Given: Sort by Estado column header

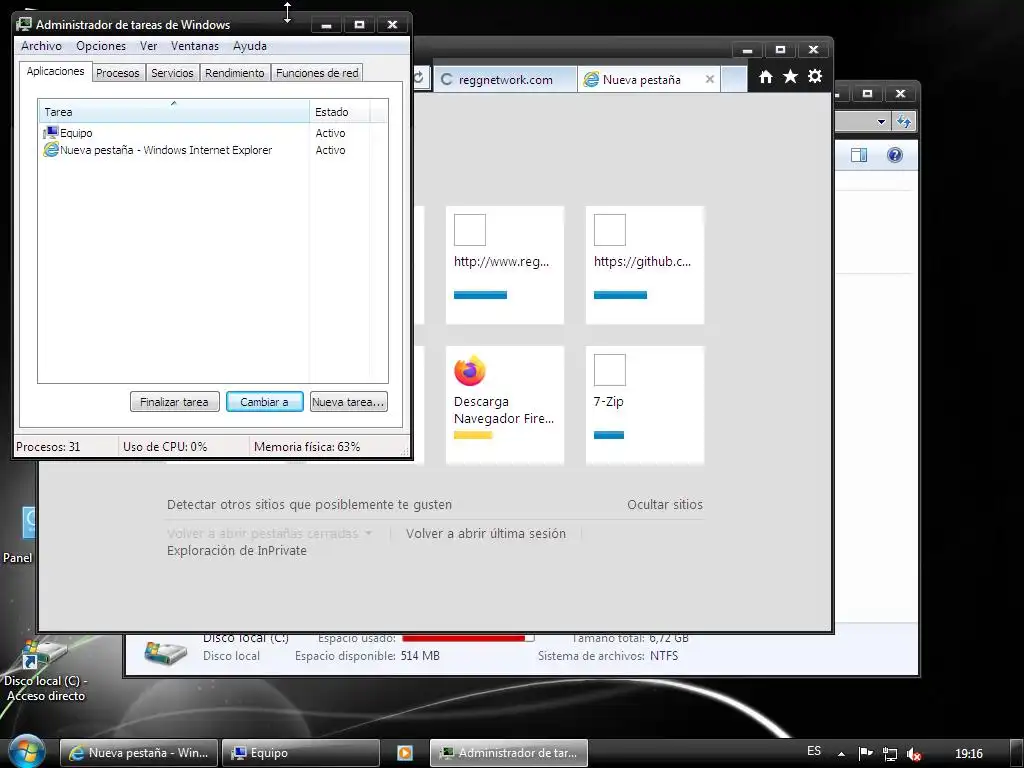Looking at the screenshot, I should pos(340,112).
